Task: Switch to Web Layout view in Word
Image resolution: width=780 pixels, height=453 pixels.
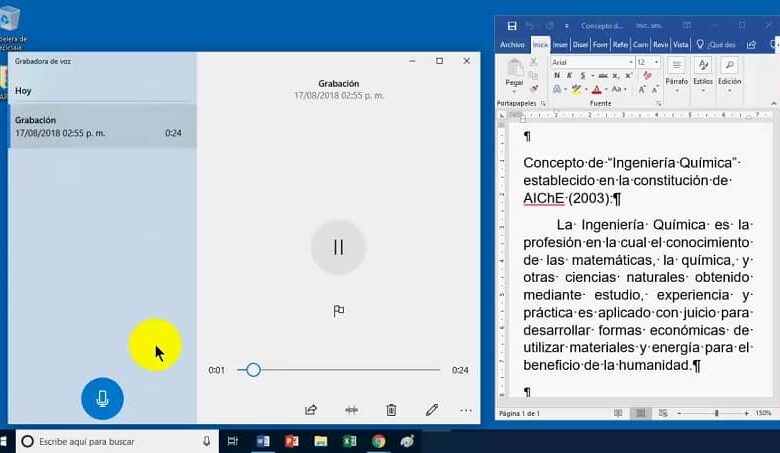Action: click(x=663, y=413)
